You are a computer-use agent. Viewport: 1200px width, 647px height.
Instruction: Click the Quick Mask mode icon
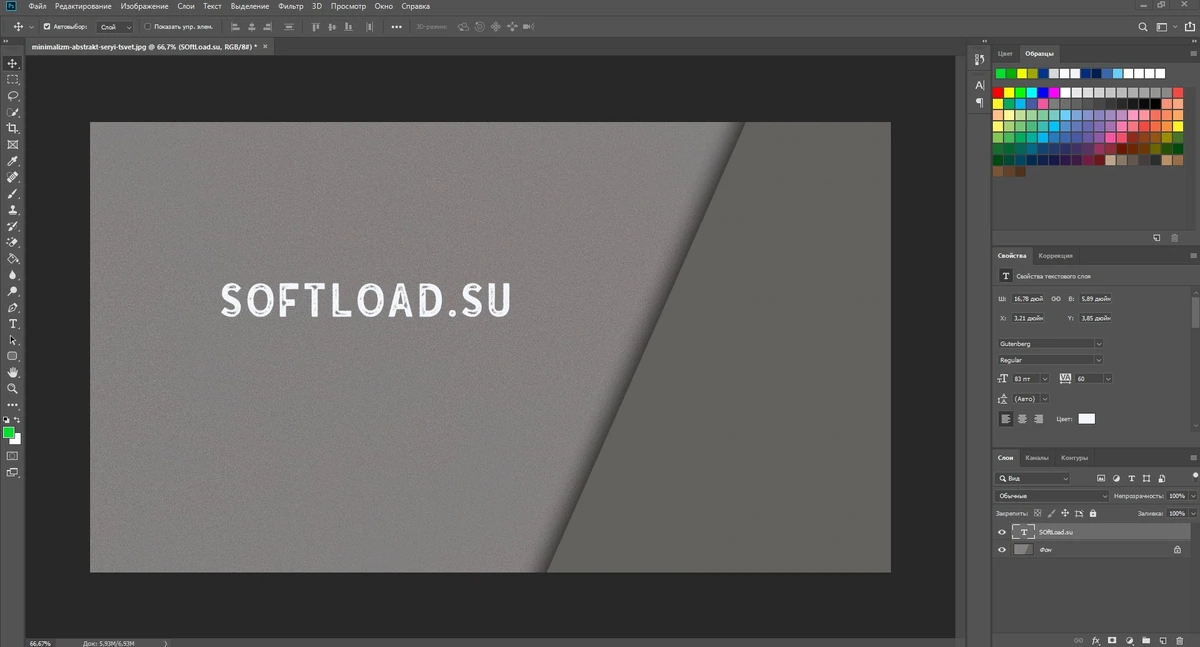point(13,456)
